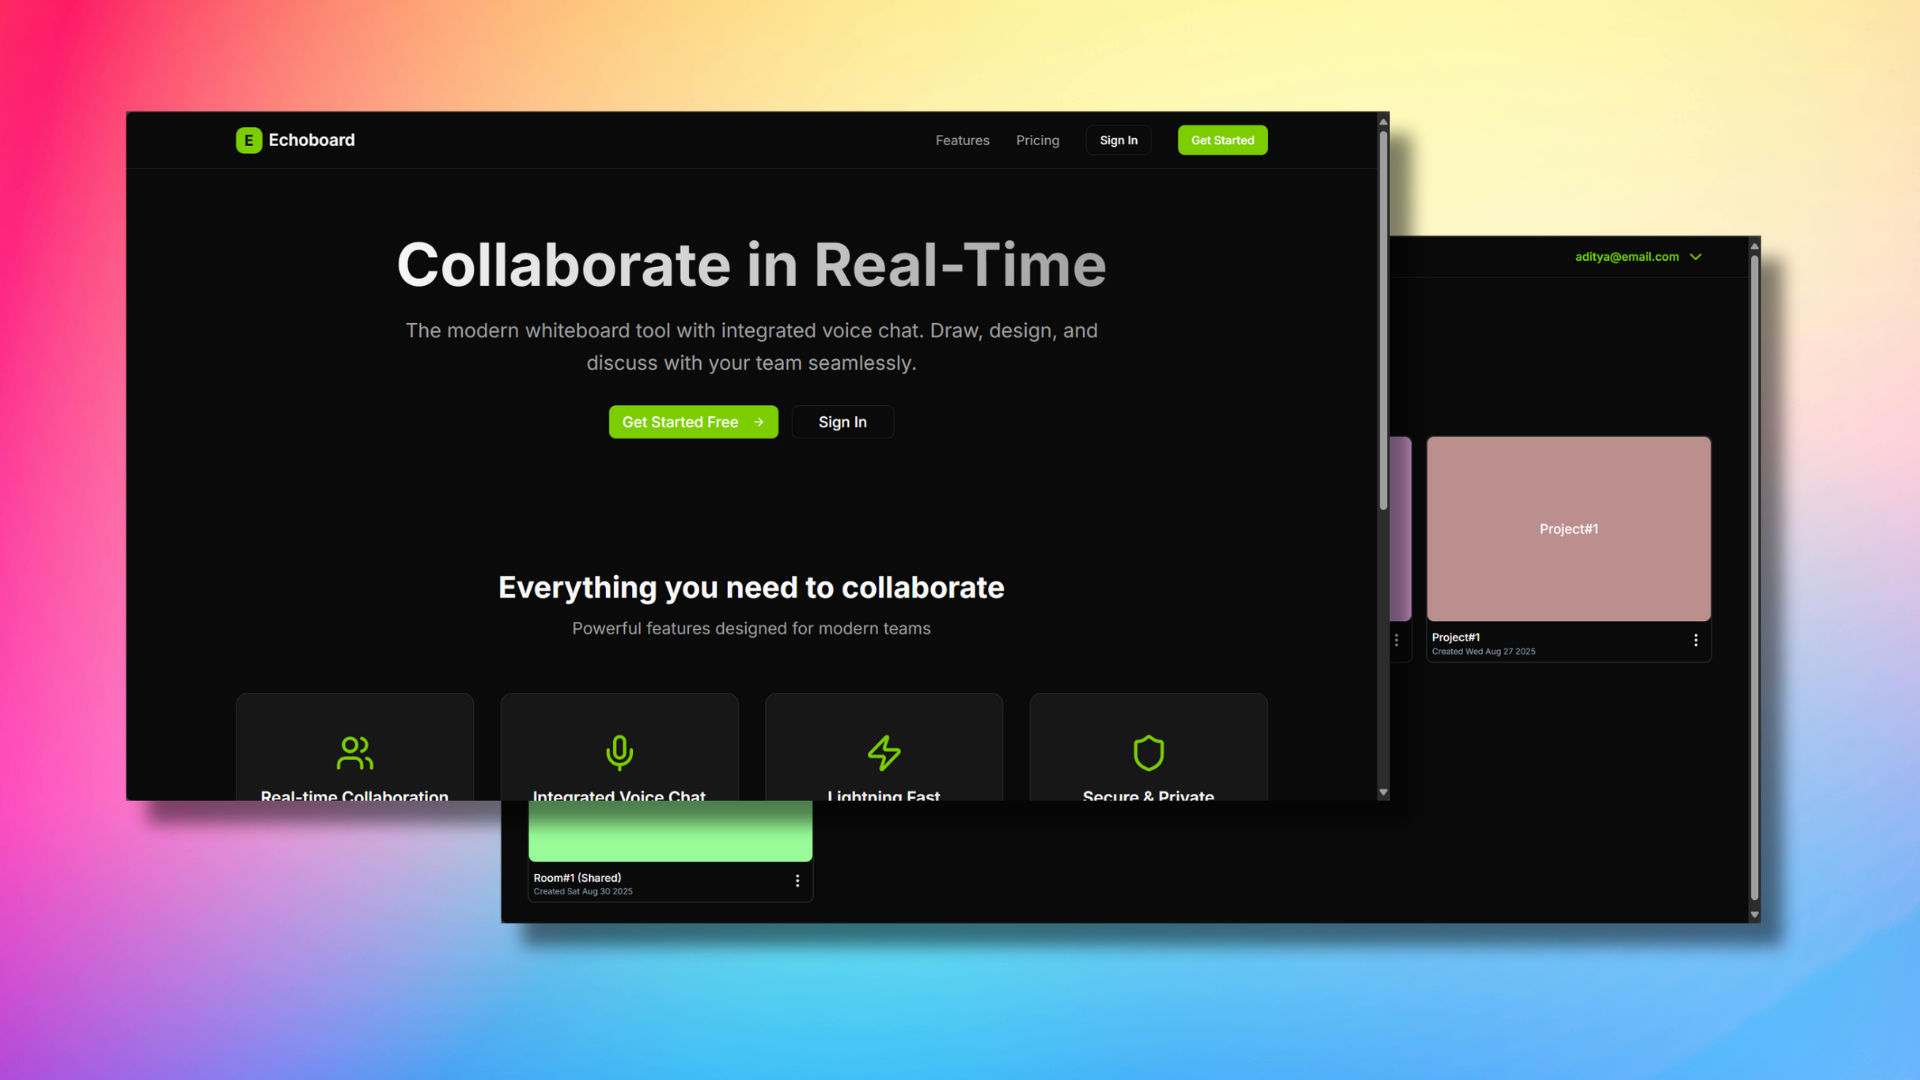Click the account dropdown chevron arrow
Image resolution: width=1920 pixels, height=1080 pixels.
point(1696,257)
